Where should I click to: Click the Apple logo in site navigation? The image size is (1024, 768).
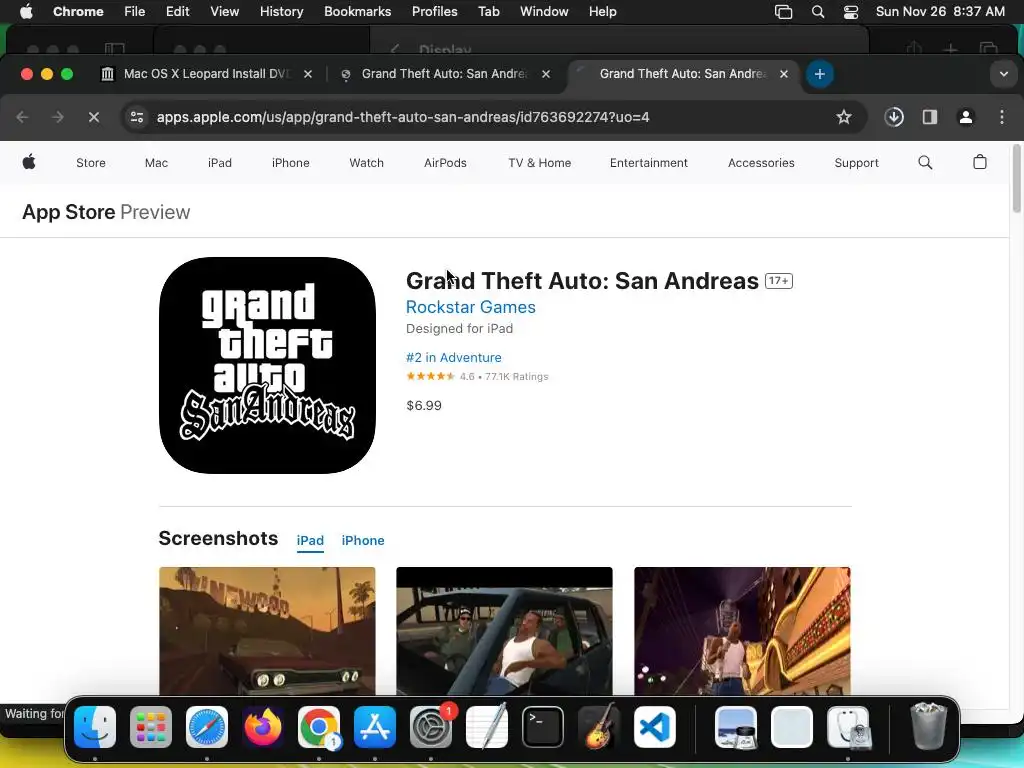(x=29, y=162)
